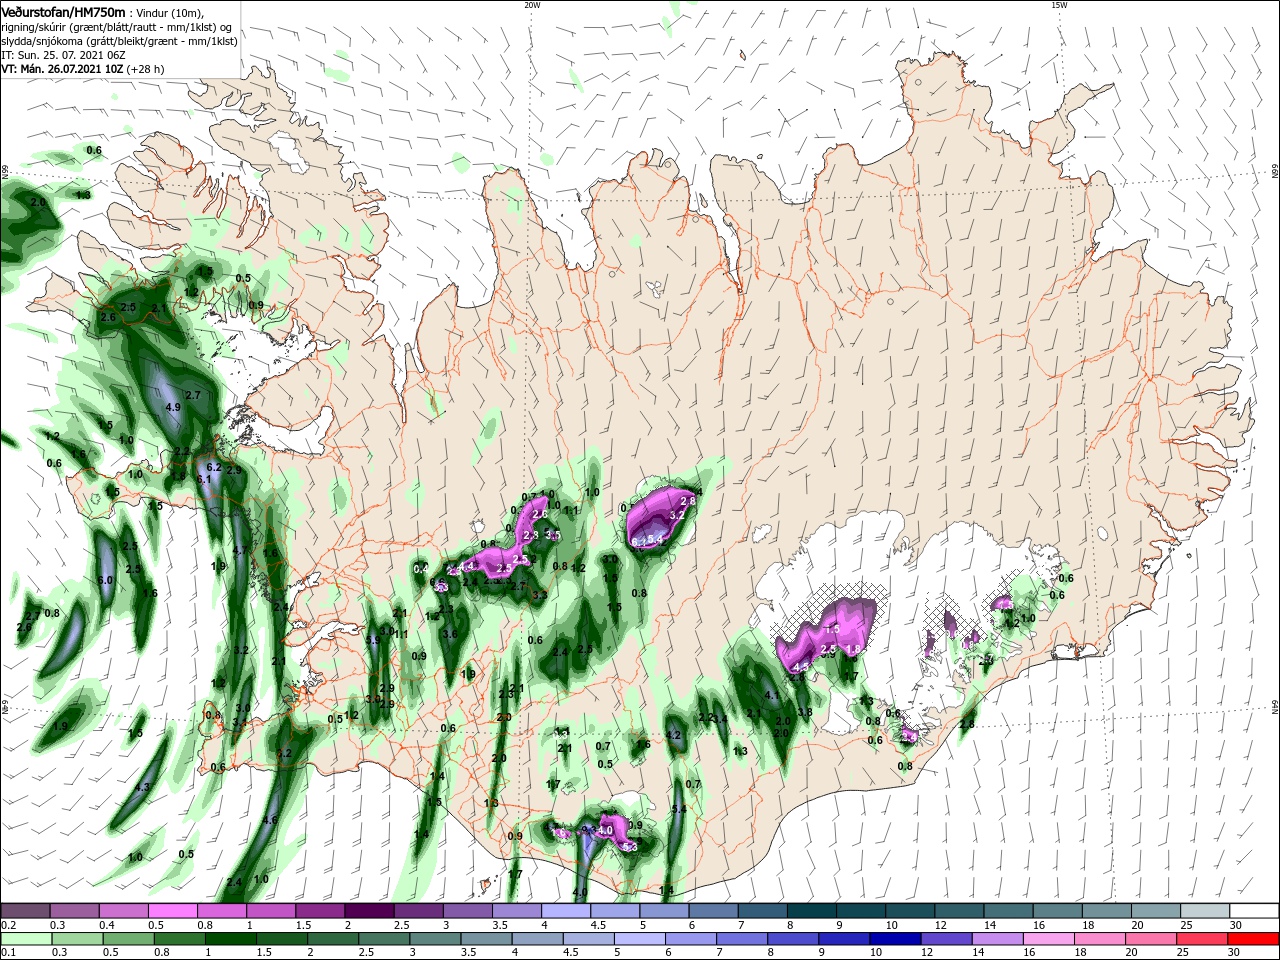This screenshot has height=960, width=1280.
Task: Select the light gray 25 swatch in upper scale
Action: [1206, 911]
